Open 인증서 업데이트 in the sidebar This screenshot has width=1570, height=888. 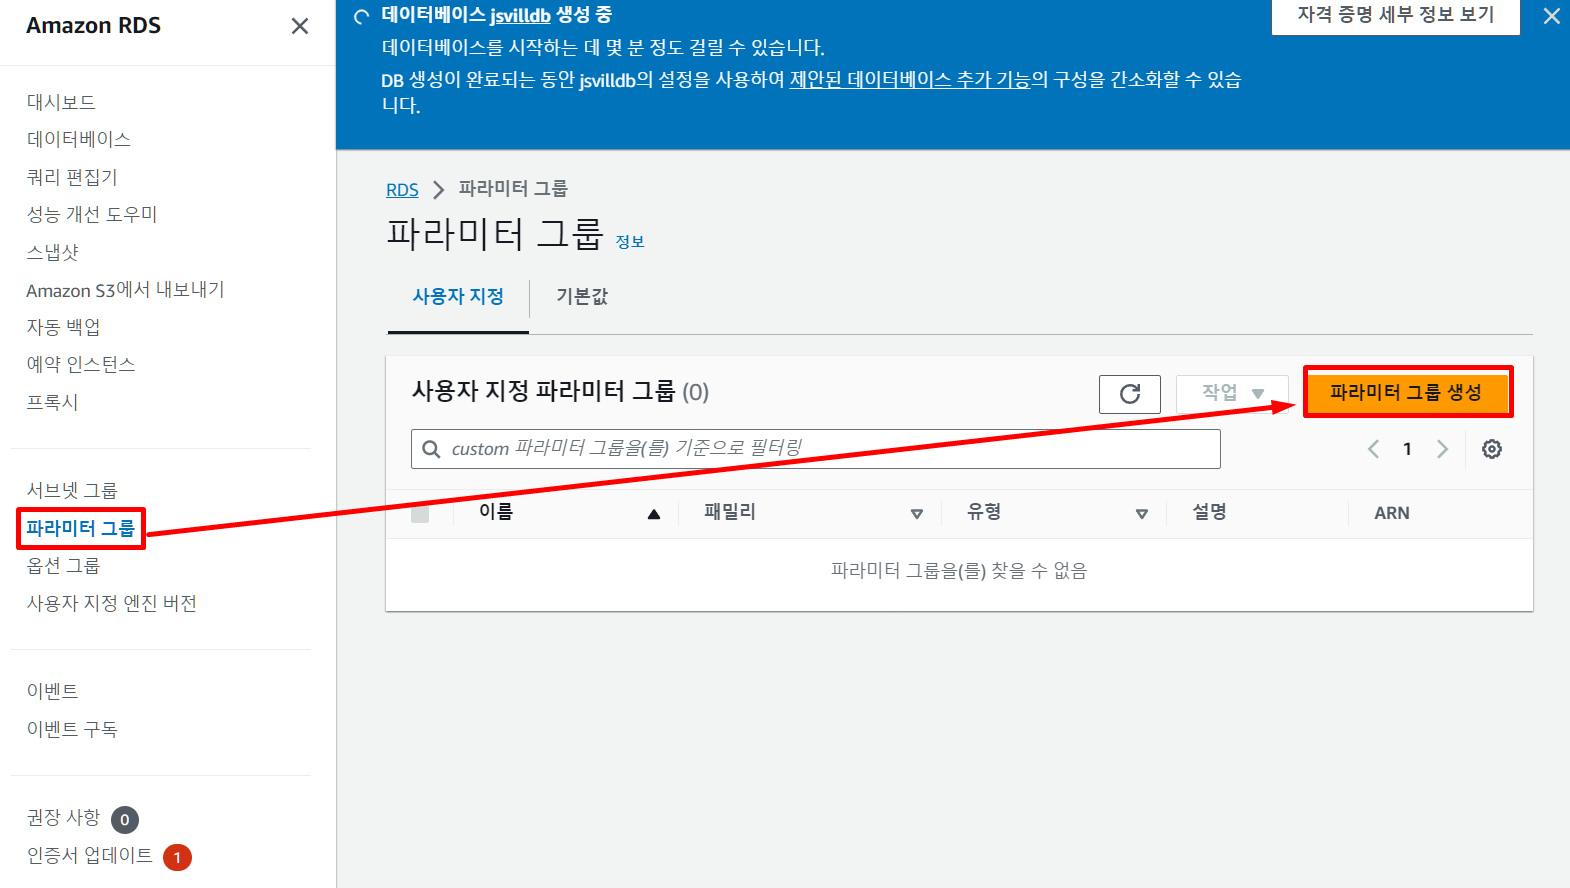pyautogui.click(x=89, y=855)
